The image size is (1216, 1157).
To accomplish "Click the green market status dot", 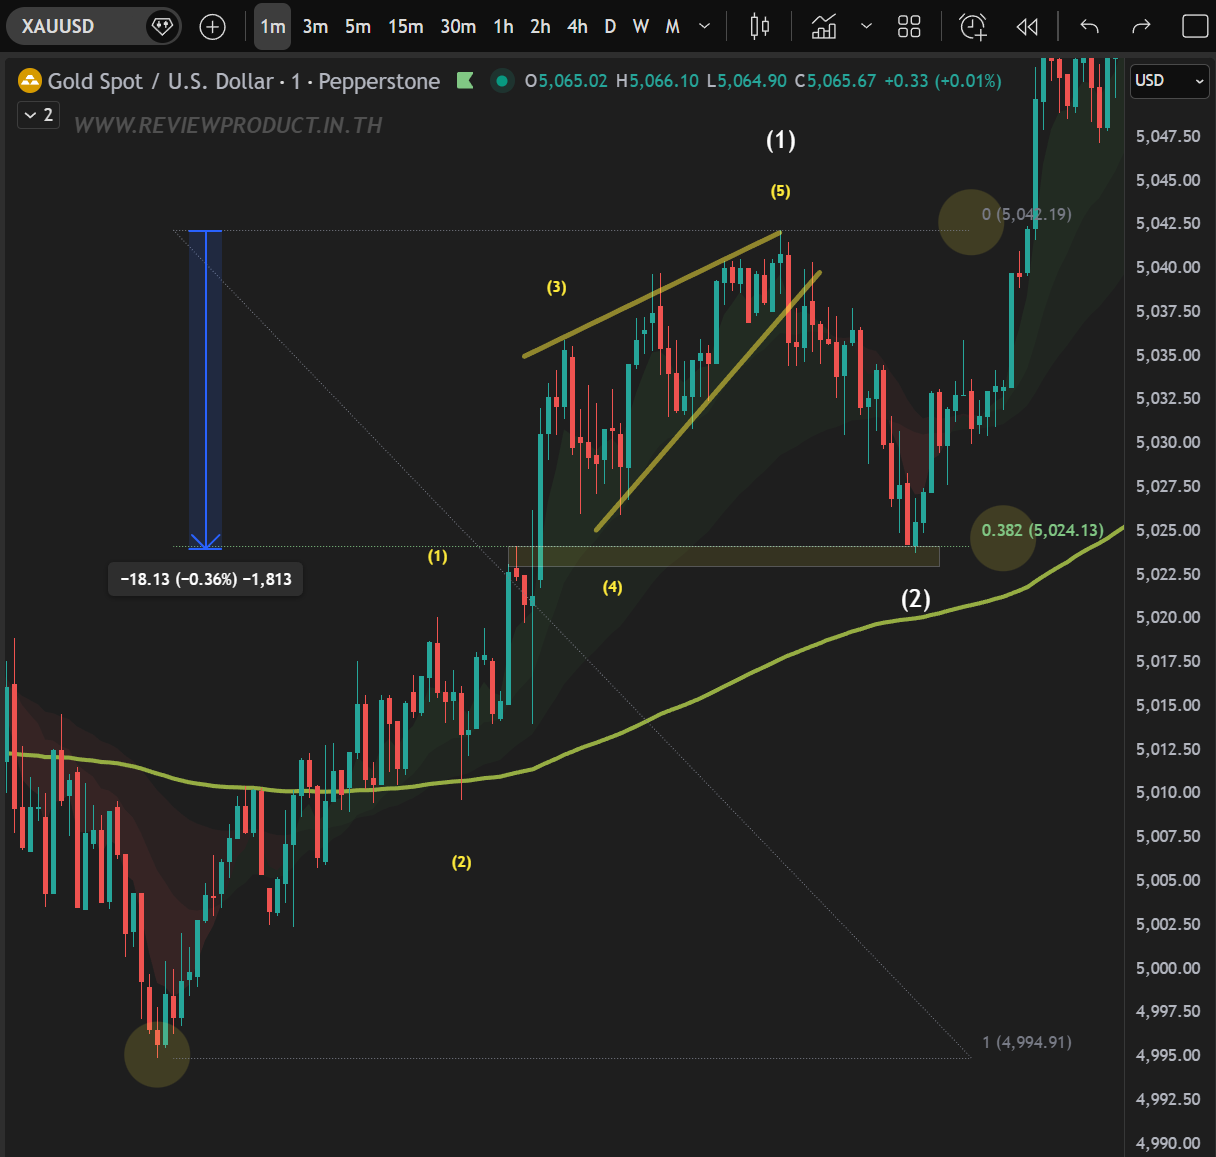I will tap(502, 81).
